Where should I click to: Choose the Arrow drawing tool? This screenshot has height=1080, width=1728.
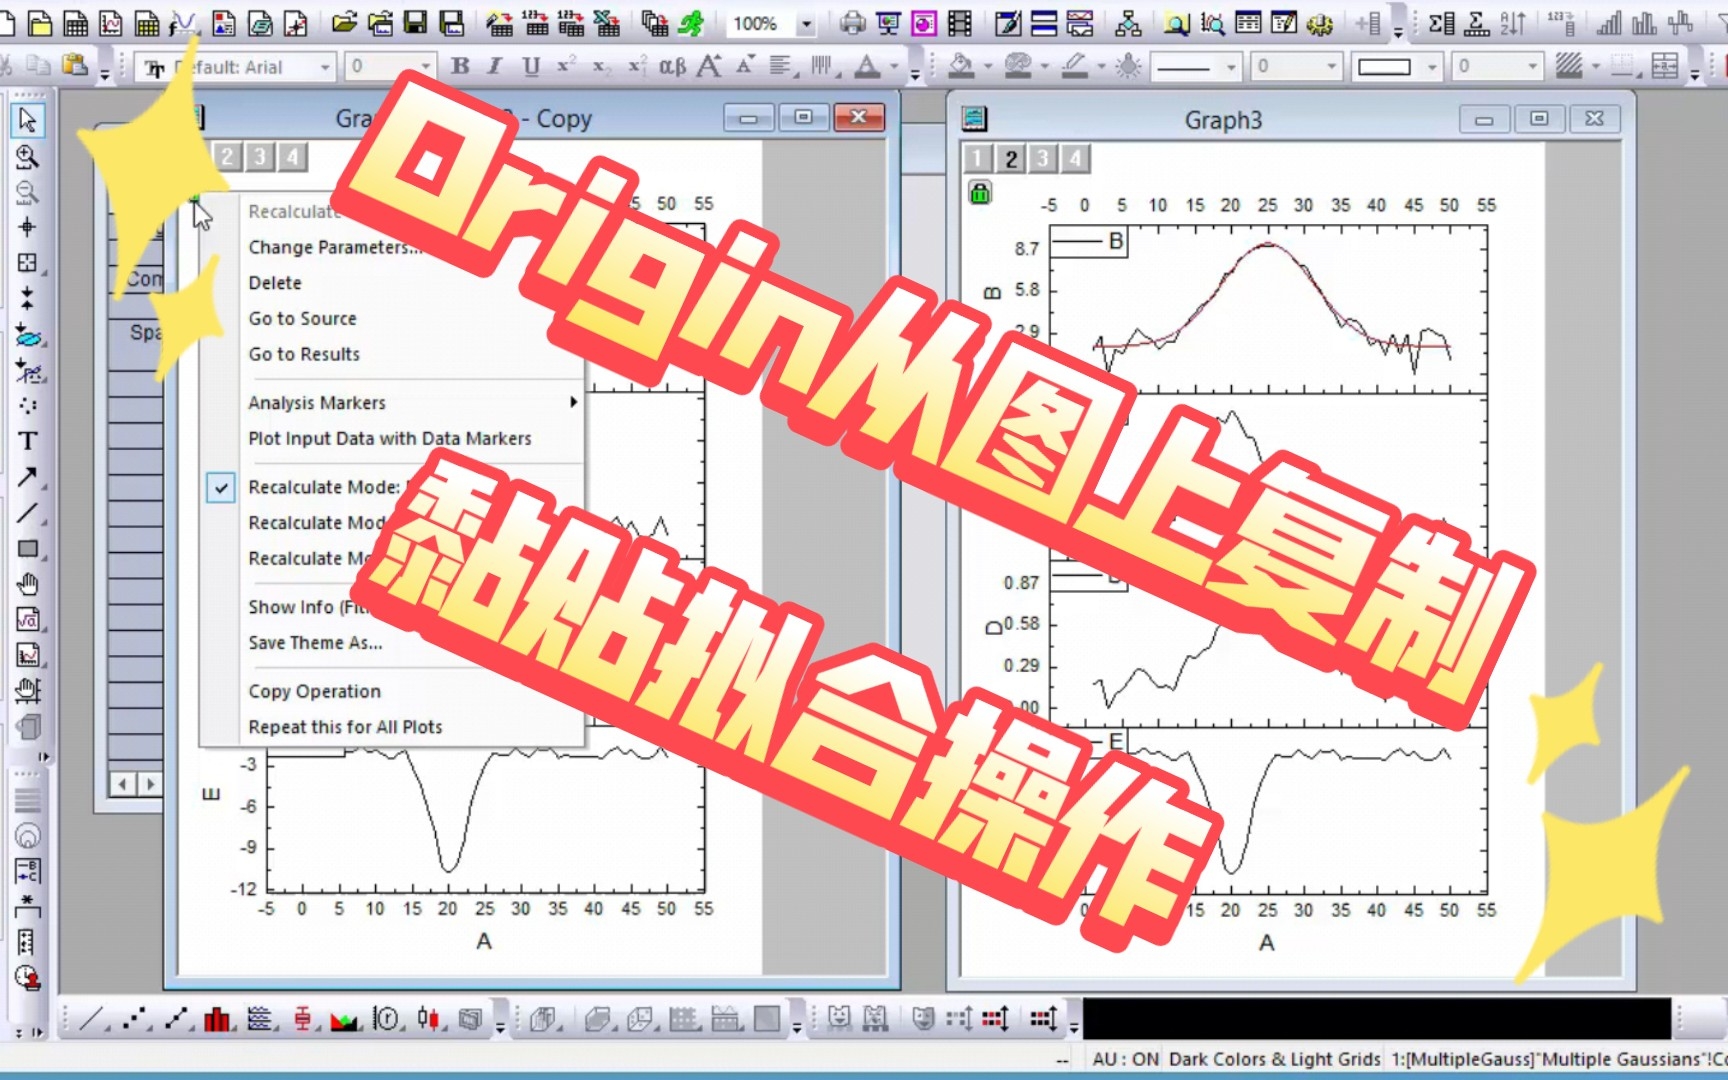(x=27, y=477)
